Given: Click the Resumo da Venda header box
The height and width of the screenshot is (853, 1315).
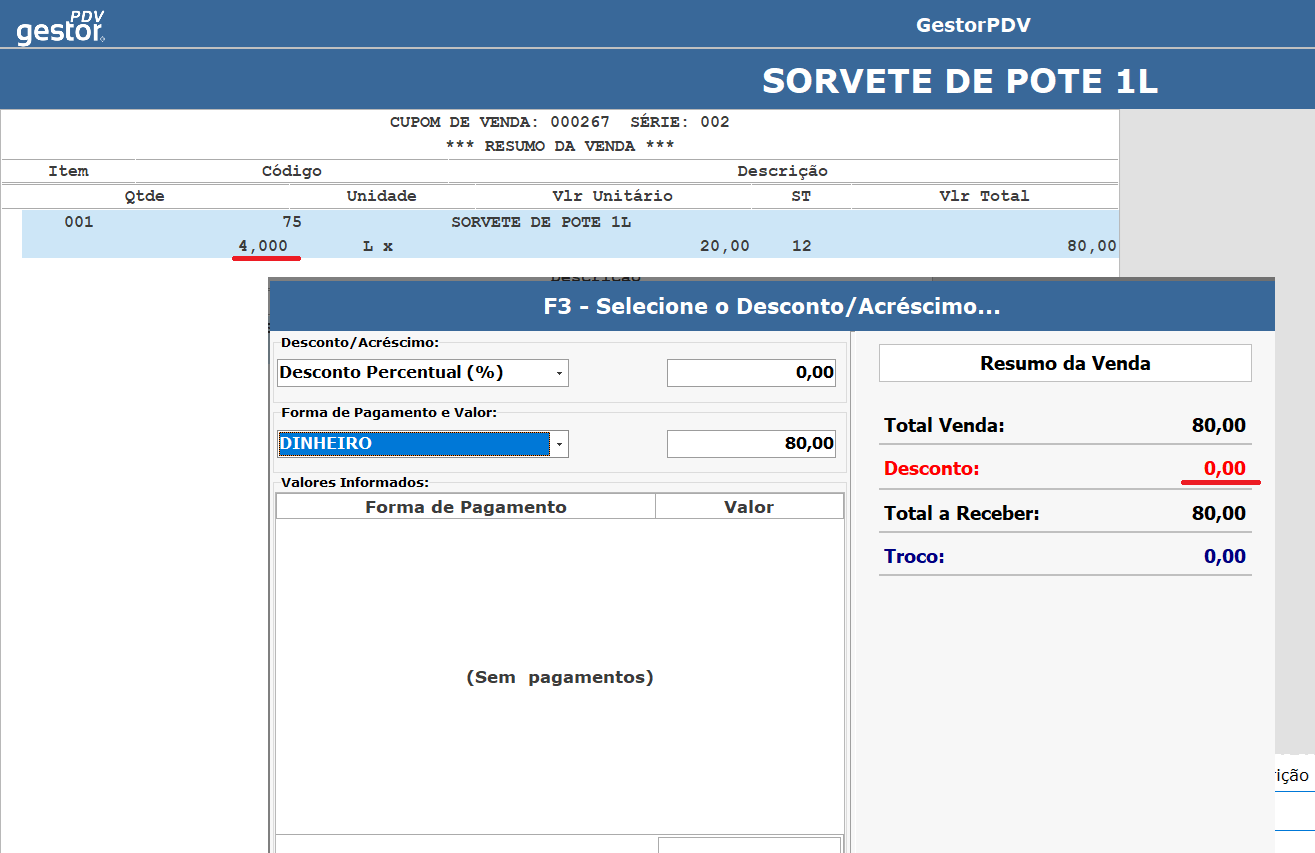Looking at the screenshot, I should point(1065,363).
